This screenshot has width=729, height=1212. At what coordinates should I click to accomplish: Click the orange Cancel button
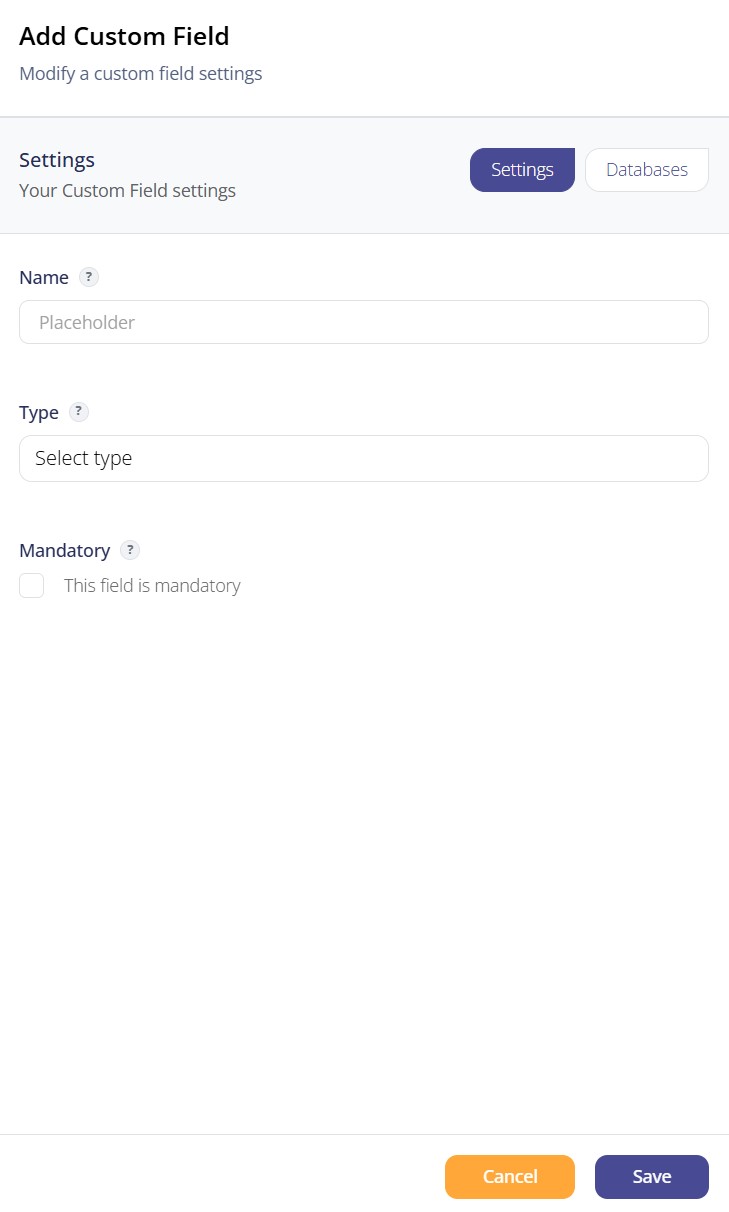click(510, 1177)
